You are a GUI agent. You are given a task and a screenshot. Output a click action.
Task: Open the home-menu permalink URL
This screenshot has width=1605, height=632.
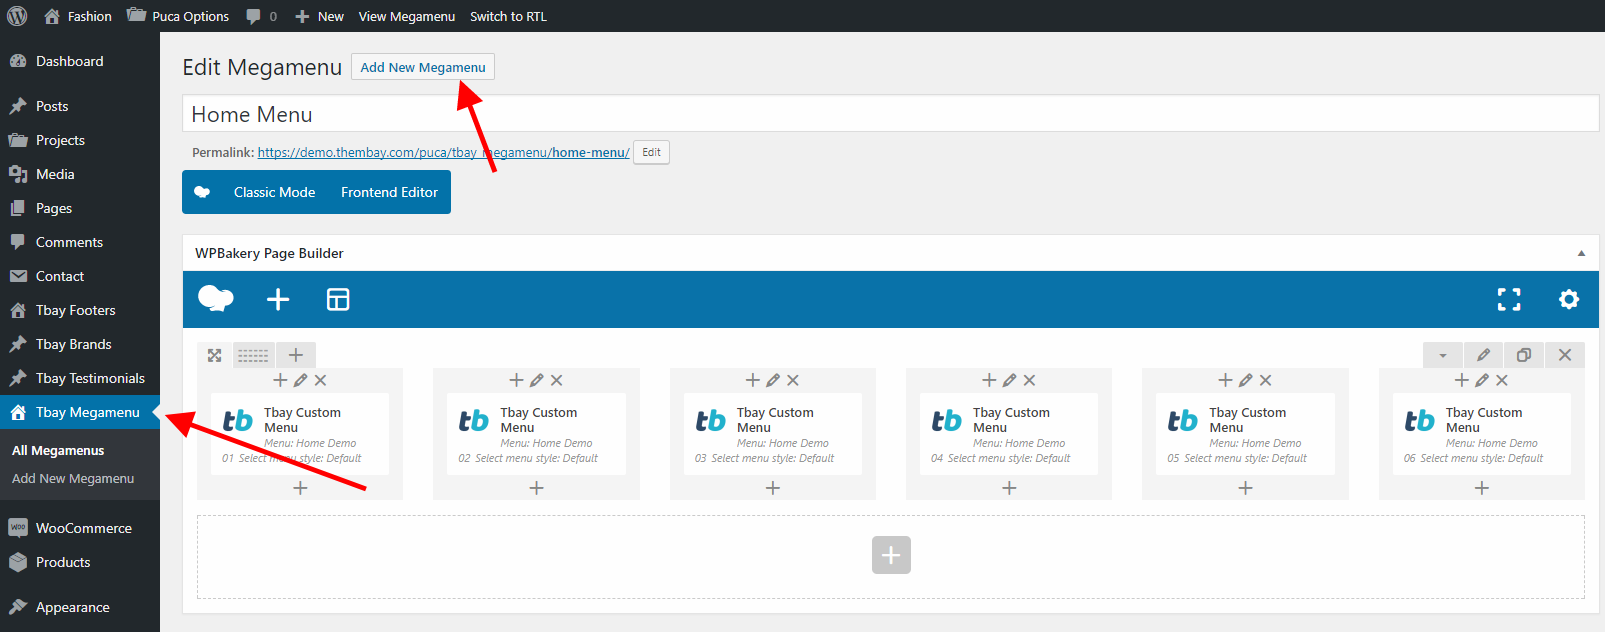click(443, 152)
